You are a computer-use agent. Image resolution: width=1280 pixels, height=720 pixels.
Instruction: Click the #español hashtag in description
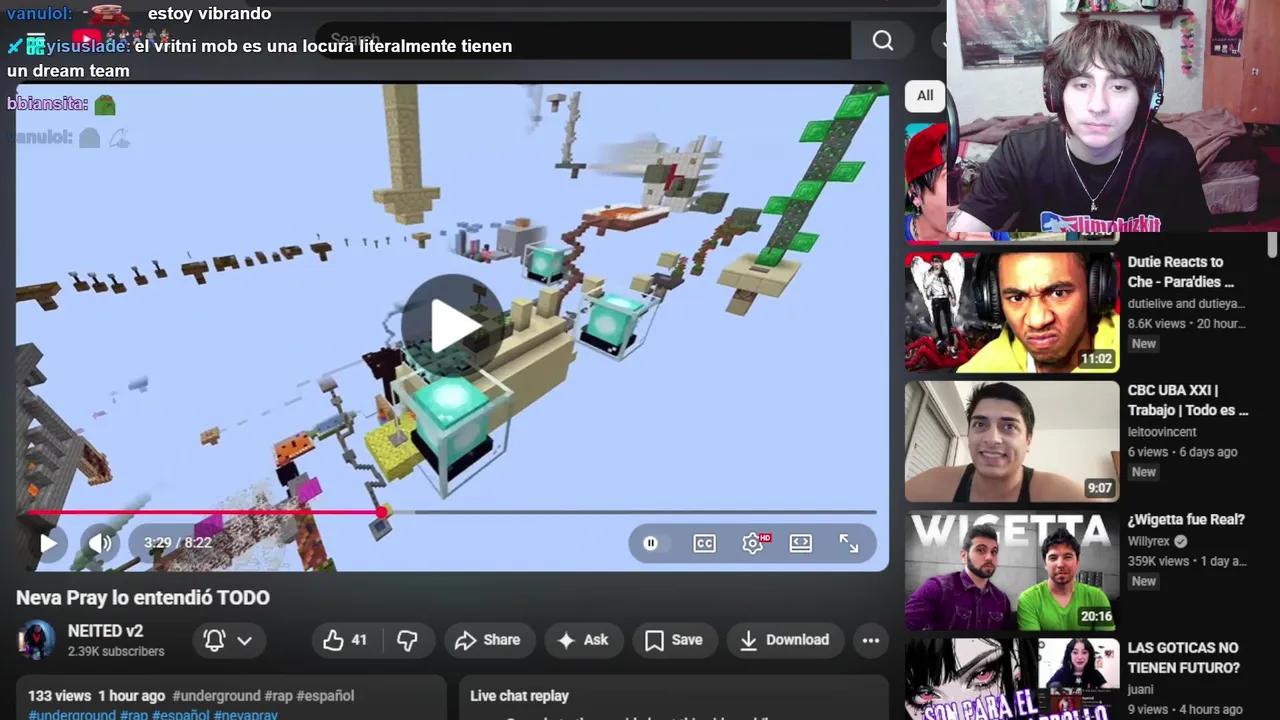[325, 696]
